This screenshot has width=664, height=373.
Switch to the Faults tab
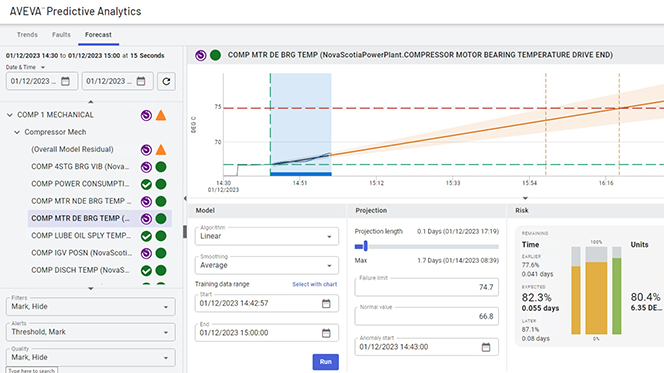pos(61,35)
